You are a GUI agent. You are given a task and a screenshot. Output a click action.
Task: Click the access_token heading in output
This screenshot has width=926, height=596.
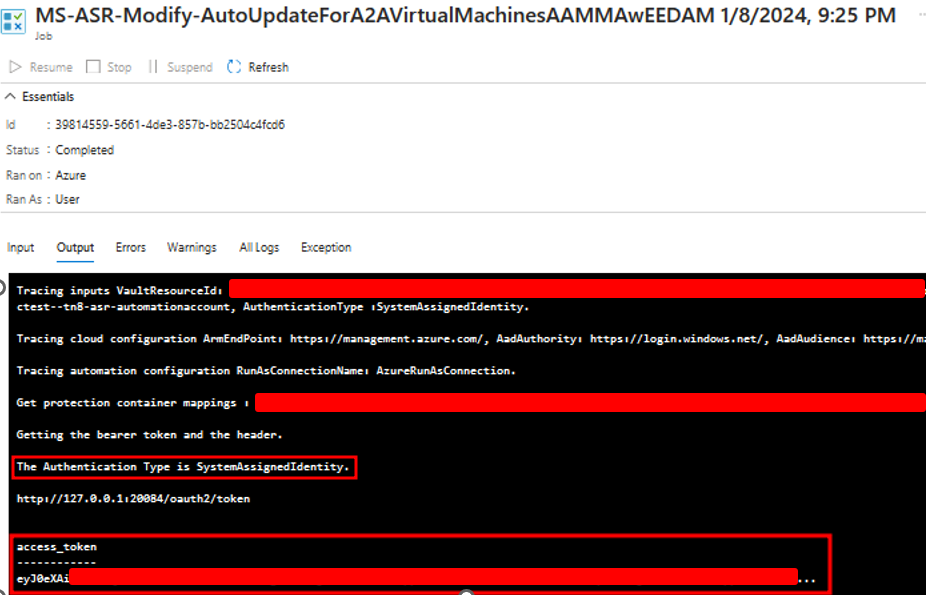coord(57,547)
